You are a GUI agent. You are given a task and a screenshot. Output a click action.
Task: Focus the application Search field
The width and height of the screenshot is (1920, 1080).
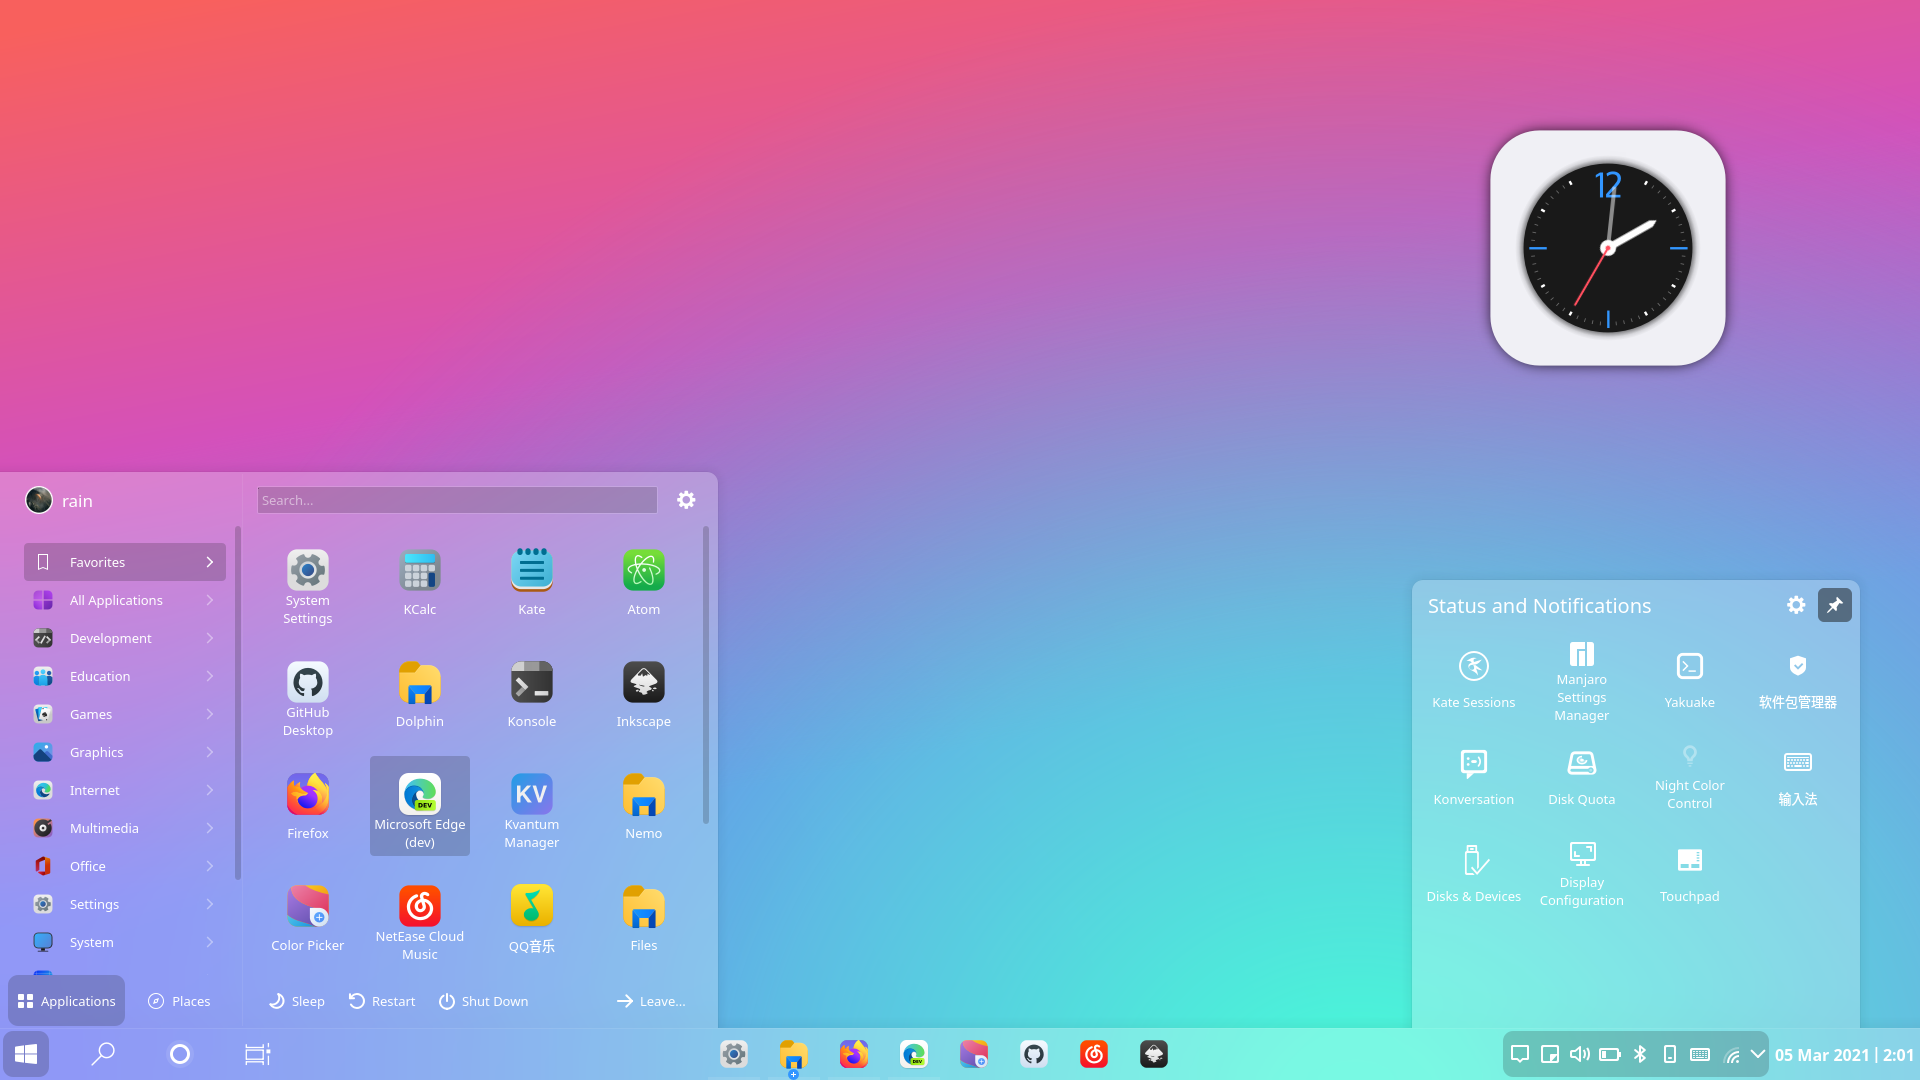coord(457,500)
